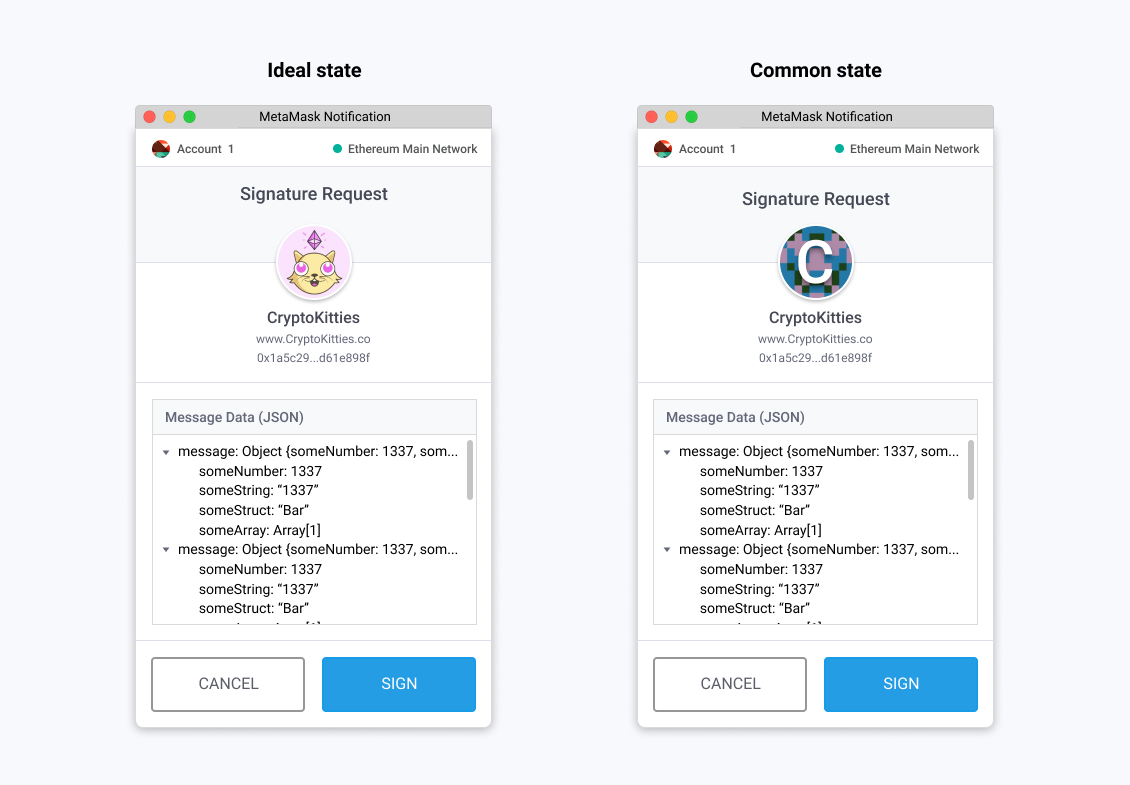1130x785 pixels.
Task: Collapse second message object in right window
Action: [x=667, y=550]
